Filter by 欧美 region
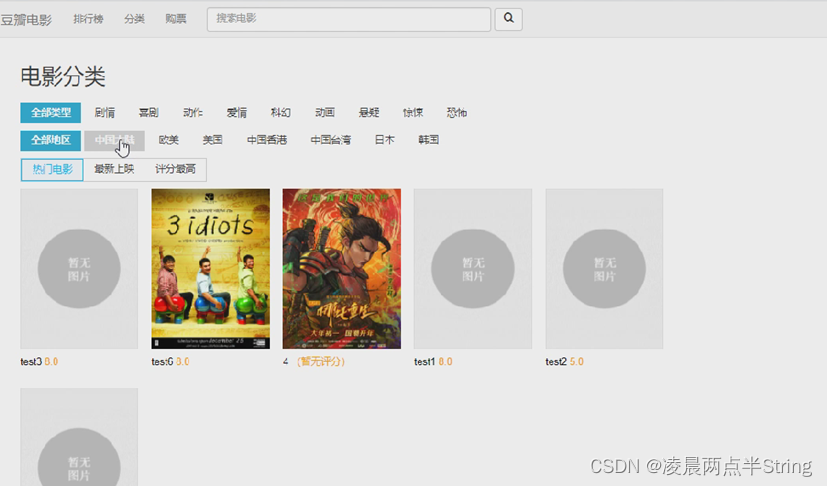 (169, 140)
